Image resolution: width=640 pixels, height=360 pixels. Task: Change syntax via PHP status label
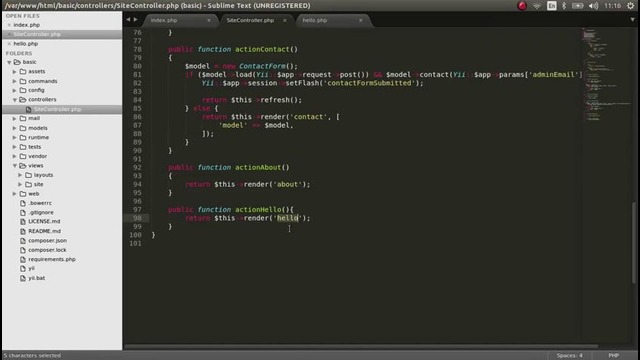click(x=613, y=356)
